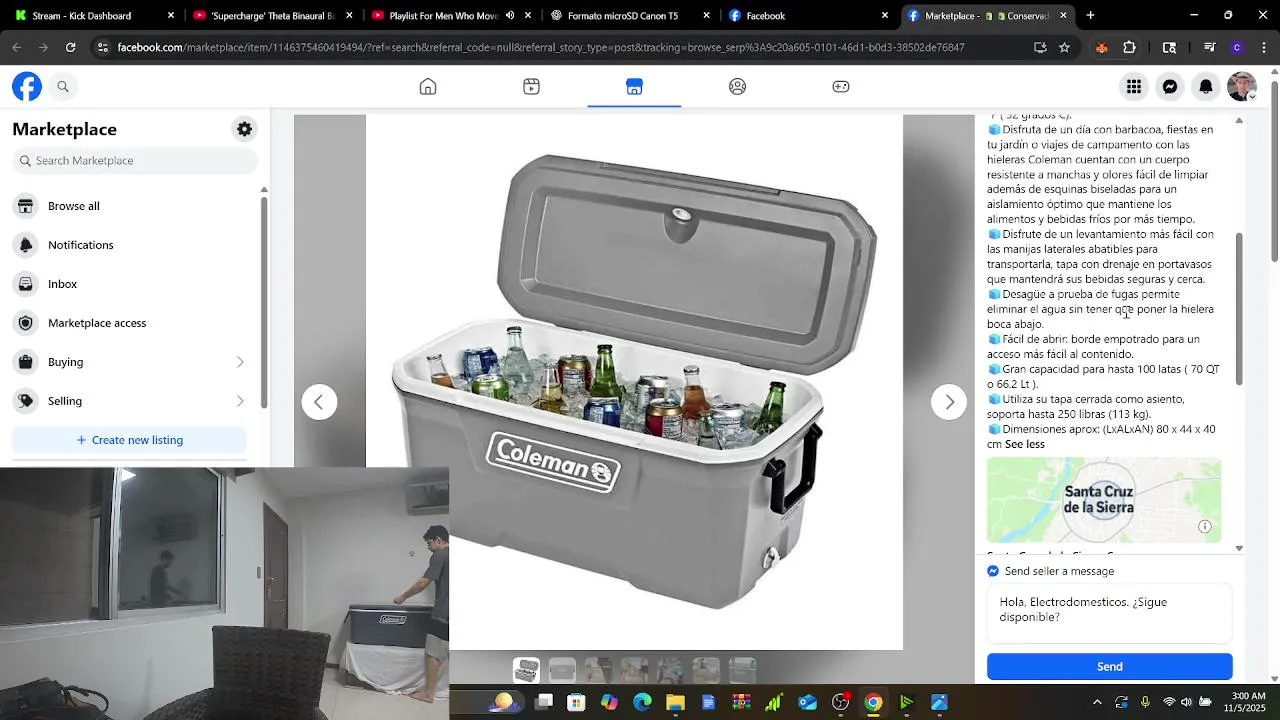Mute the audio-playing Playlist tab speaker

tap(510, 16)
